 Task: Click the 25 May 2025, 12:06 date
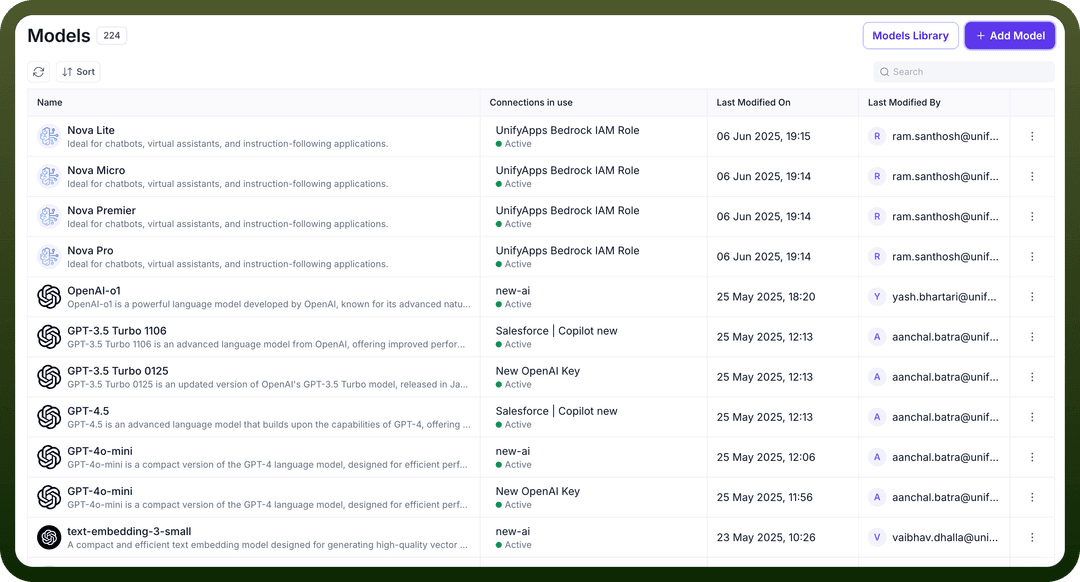tap(766, 457)
